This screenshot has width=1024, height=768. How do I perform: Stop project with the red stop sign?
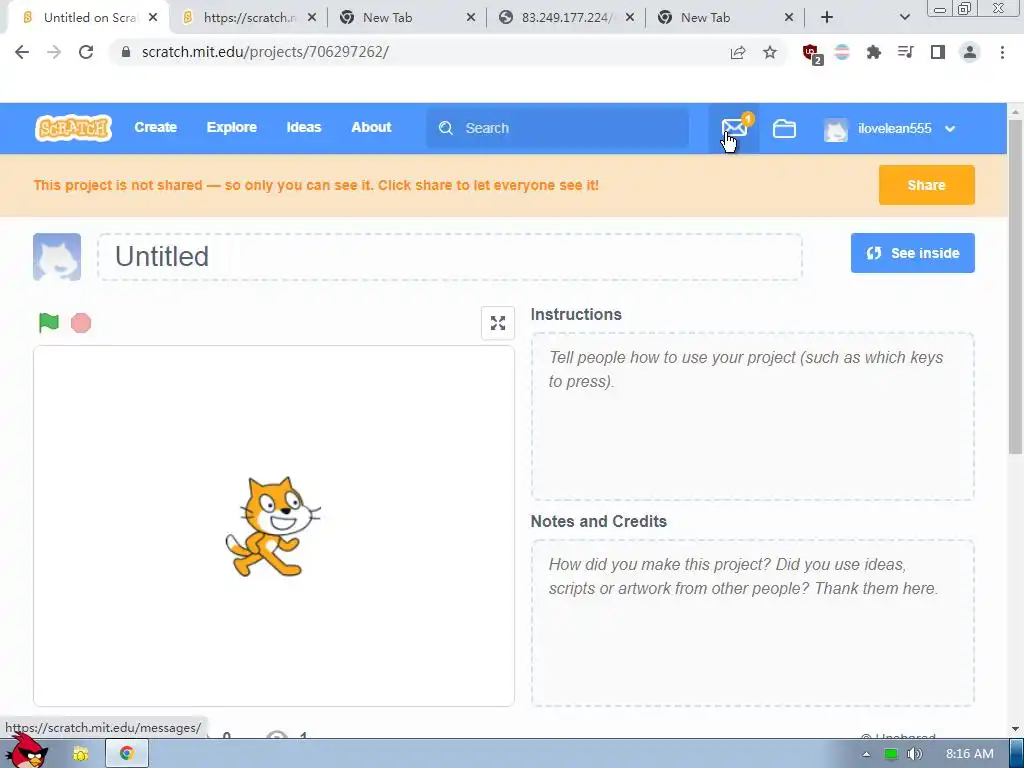click(x=81, y=323)
